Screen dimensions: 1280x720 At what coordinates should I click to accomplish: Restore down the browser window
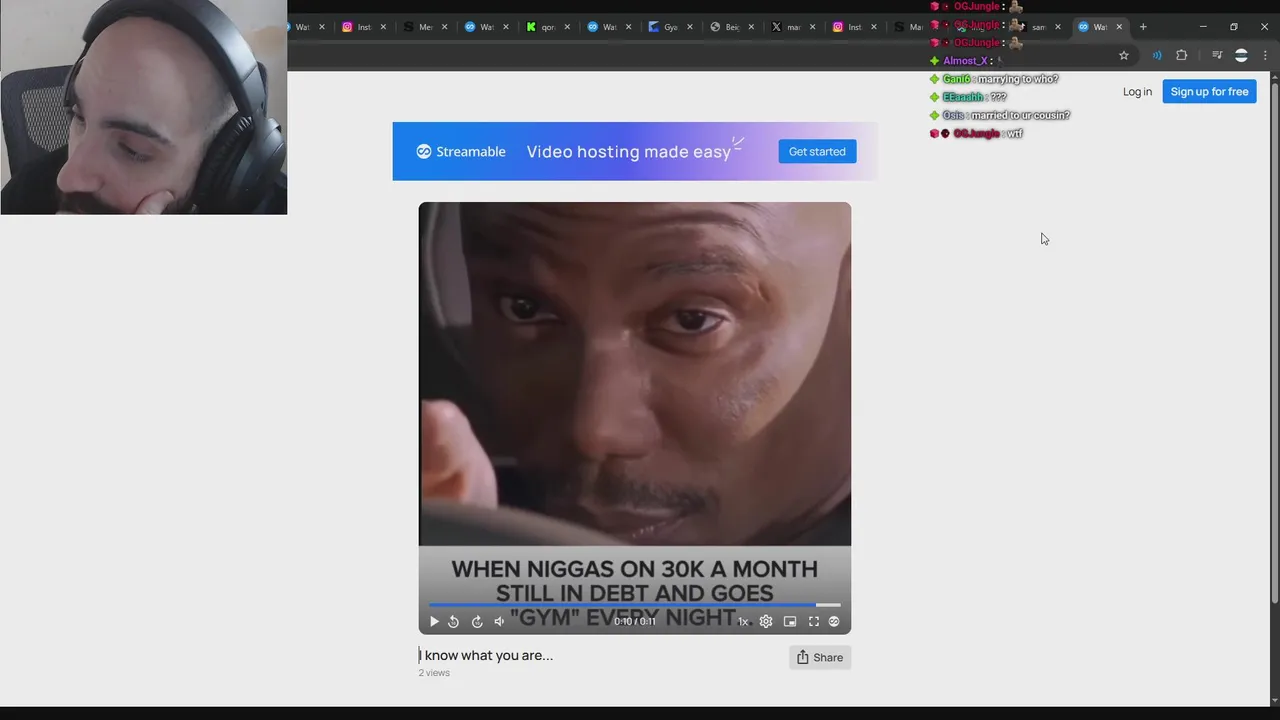pyautogui.click(x=1234, y=27)
